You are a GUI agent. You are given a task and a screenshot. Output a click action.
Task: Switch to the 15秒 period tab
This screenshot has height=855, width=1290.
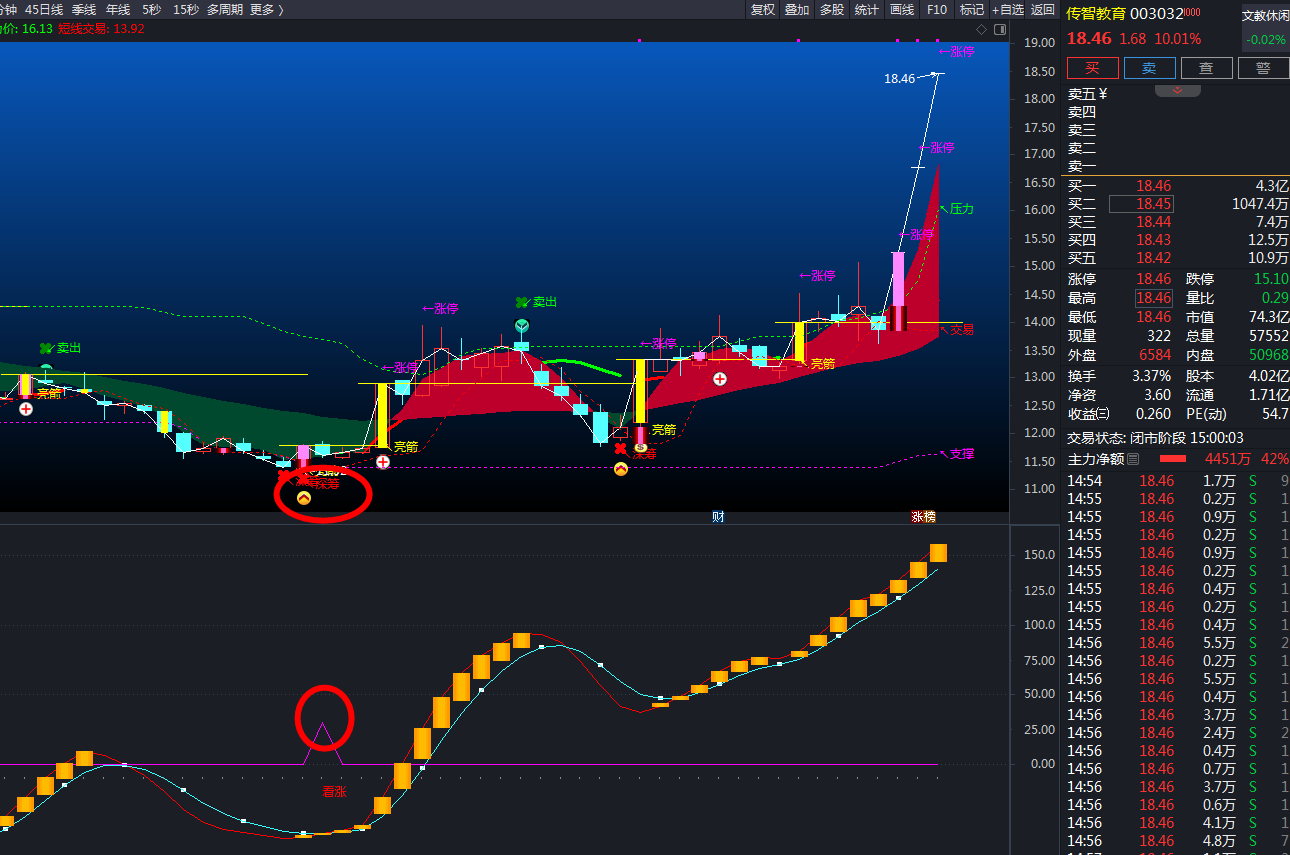185,9
